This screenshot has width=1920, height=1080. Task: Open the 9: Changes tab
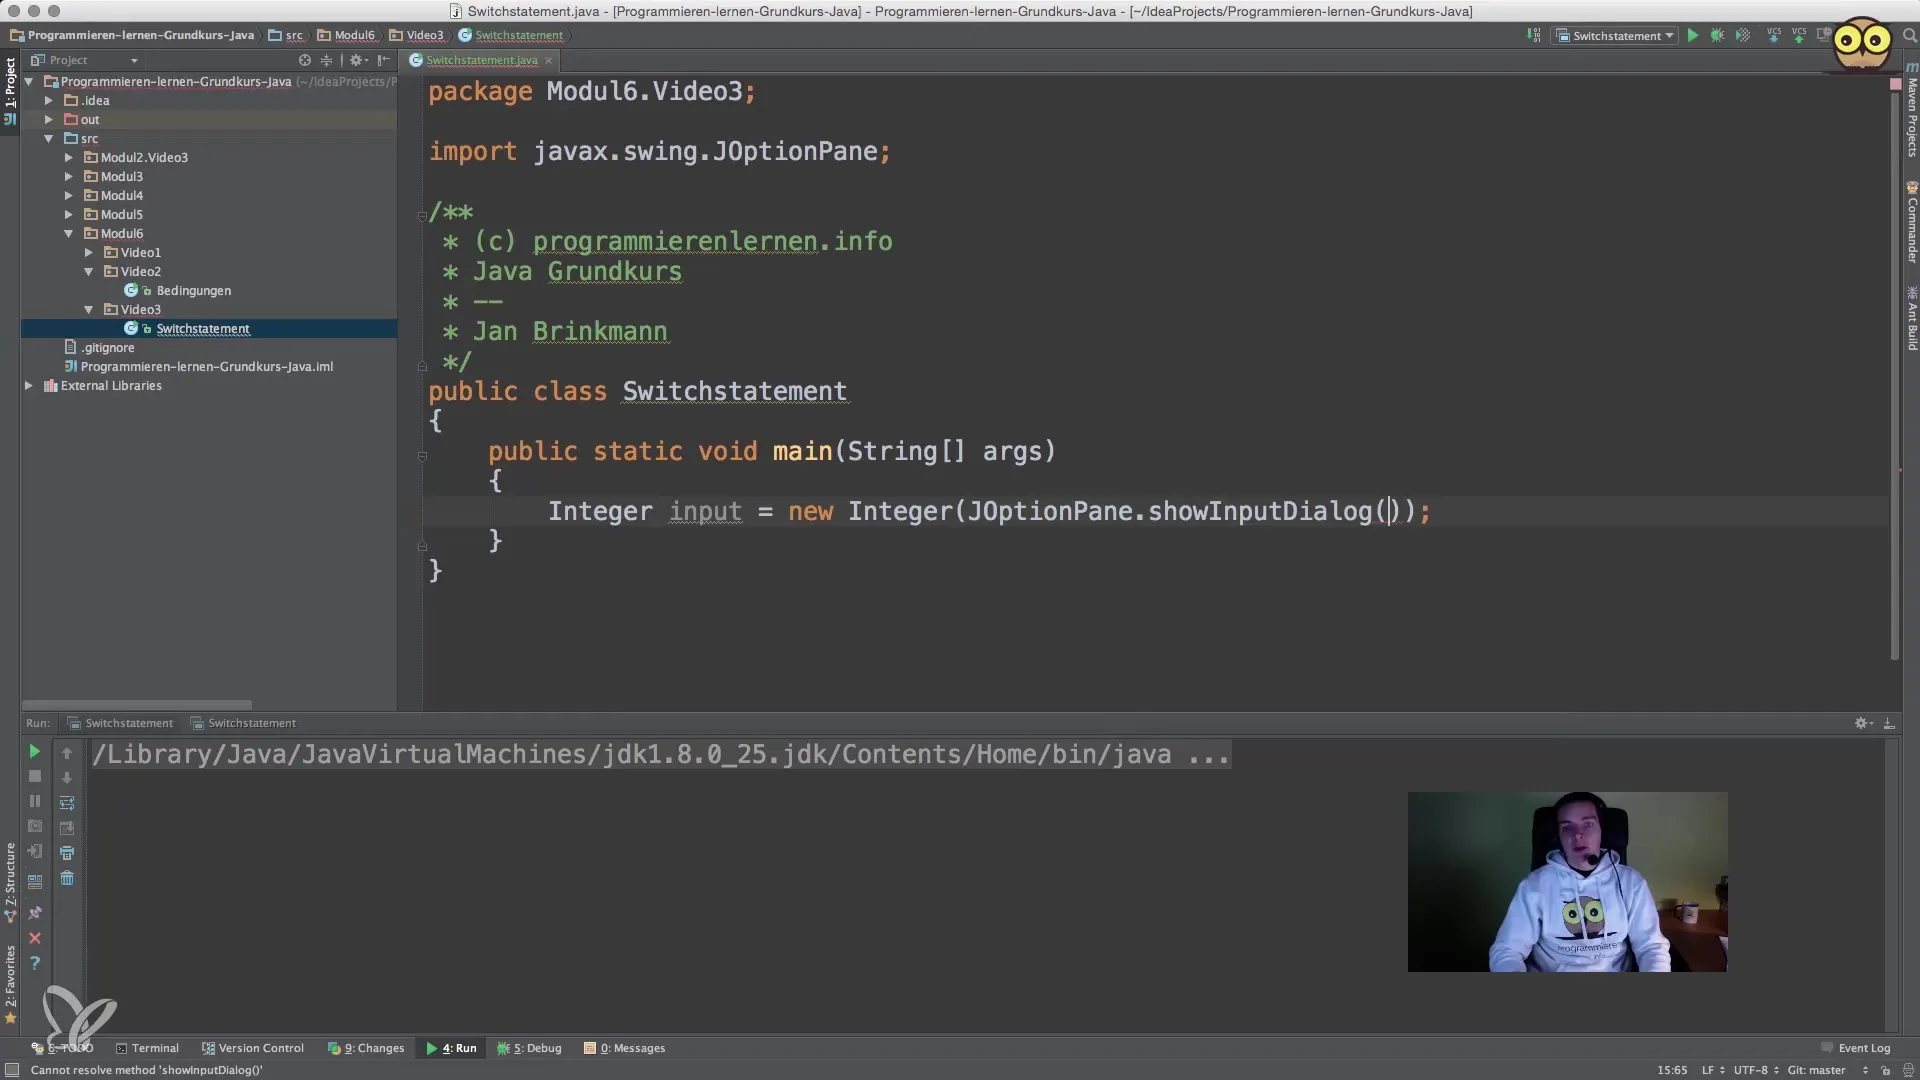366,1048
